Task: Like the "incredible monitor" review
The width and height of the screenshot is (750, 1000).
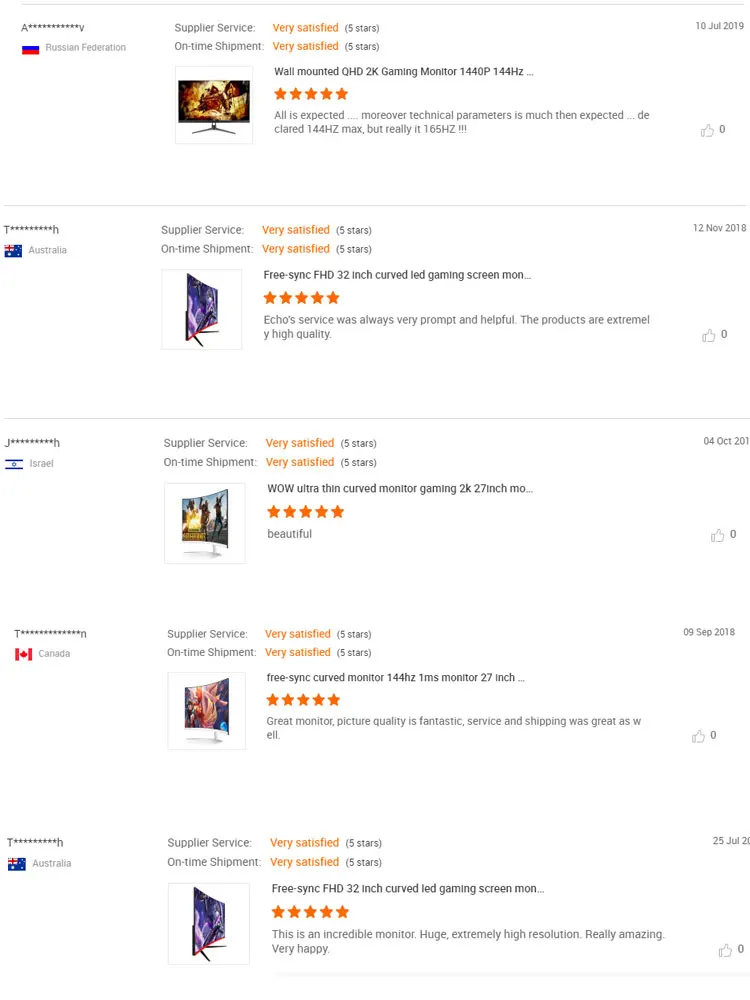Action: point(725,950)
